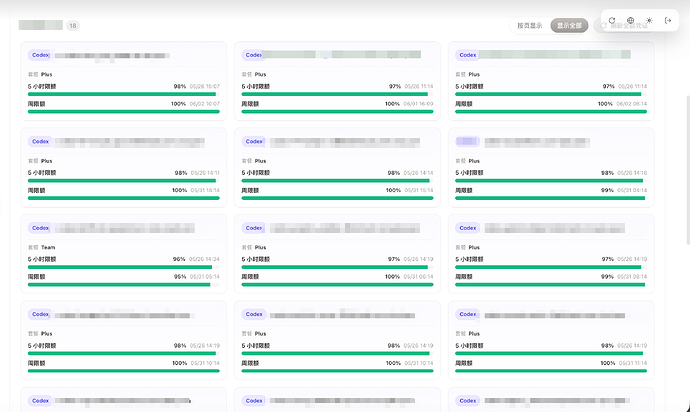The image size is (690, 412).
Task: Click the Codex badge on the card dated 05/26 14:11
Action: 40,141
